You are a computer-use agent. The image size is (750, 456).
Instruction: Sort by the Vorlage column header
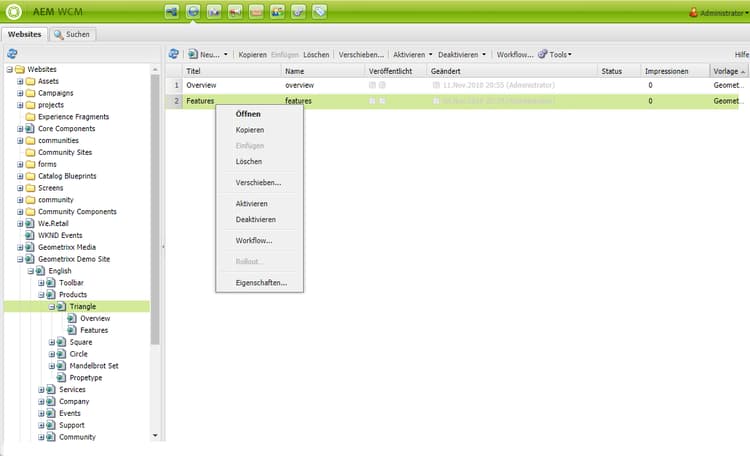(729, 71)
